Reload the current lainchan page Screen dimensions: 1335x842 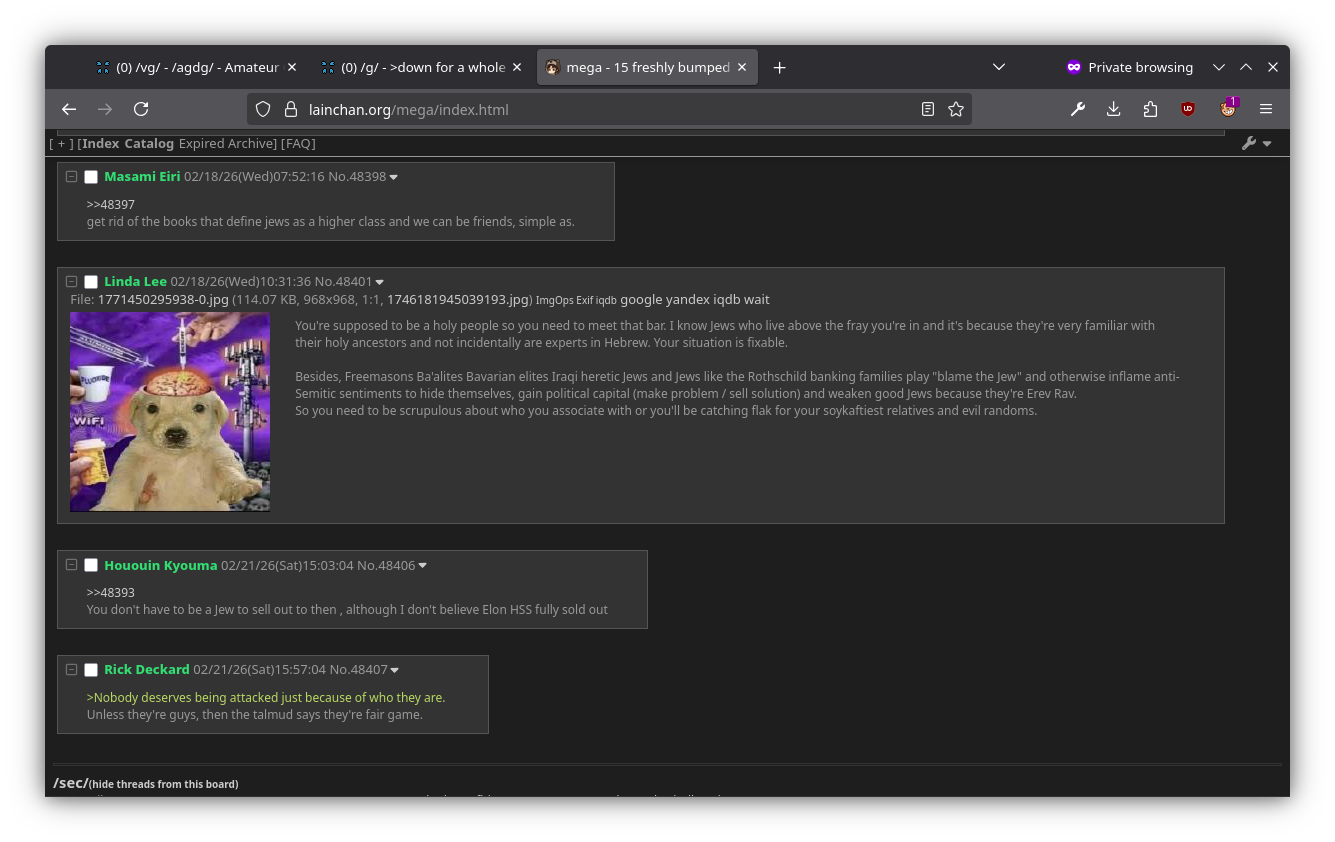141,109
